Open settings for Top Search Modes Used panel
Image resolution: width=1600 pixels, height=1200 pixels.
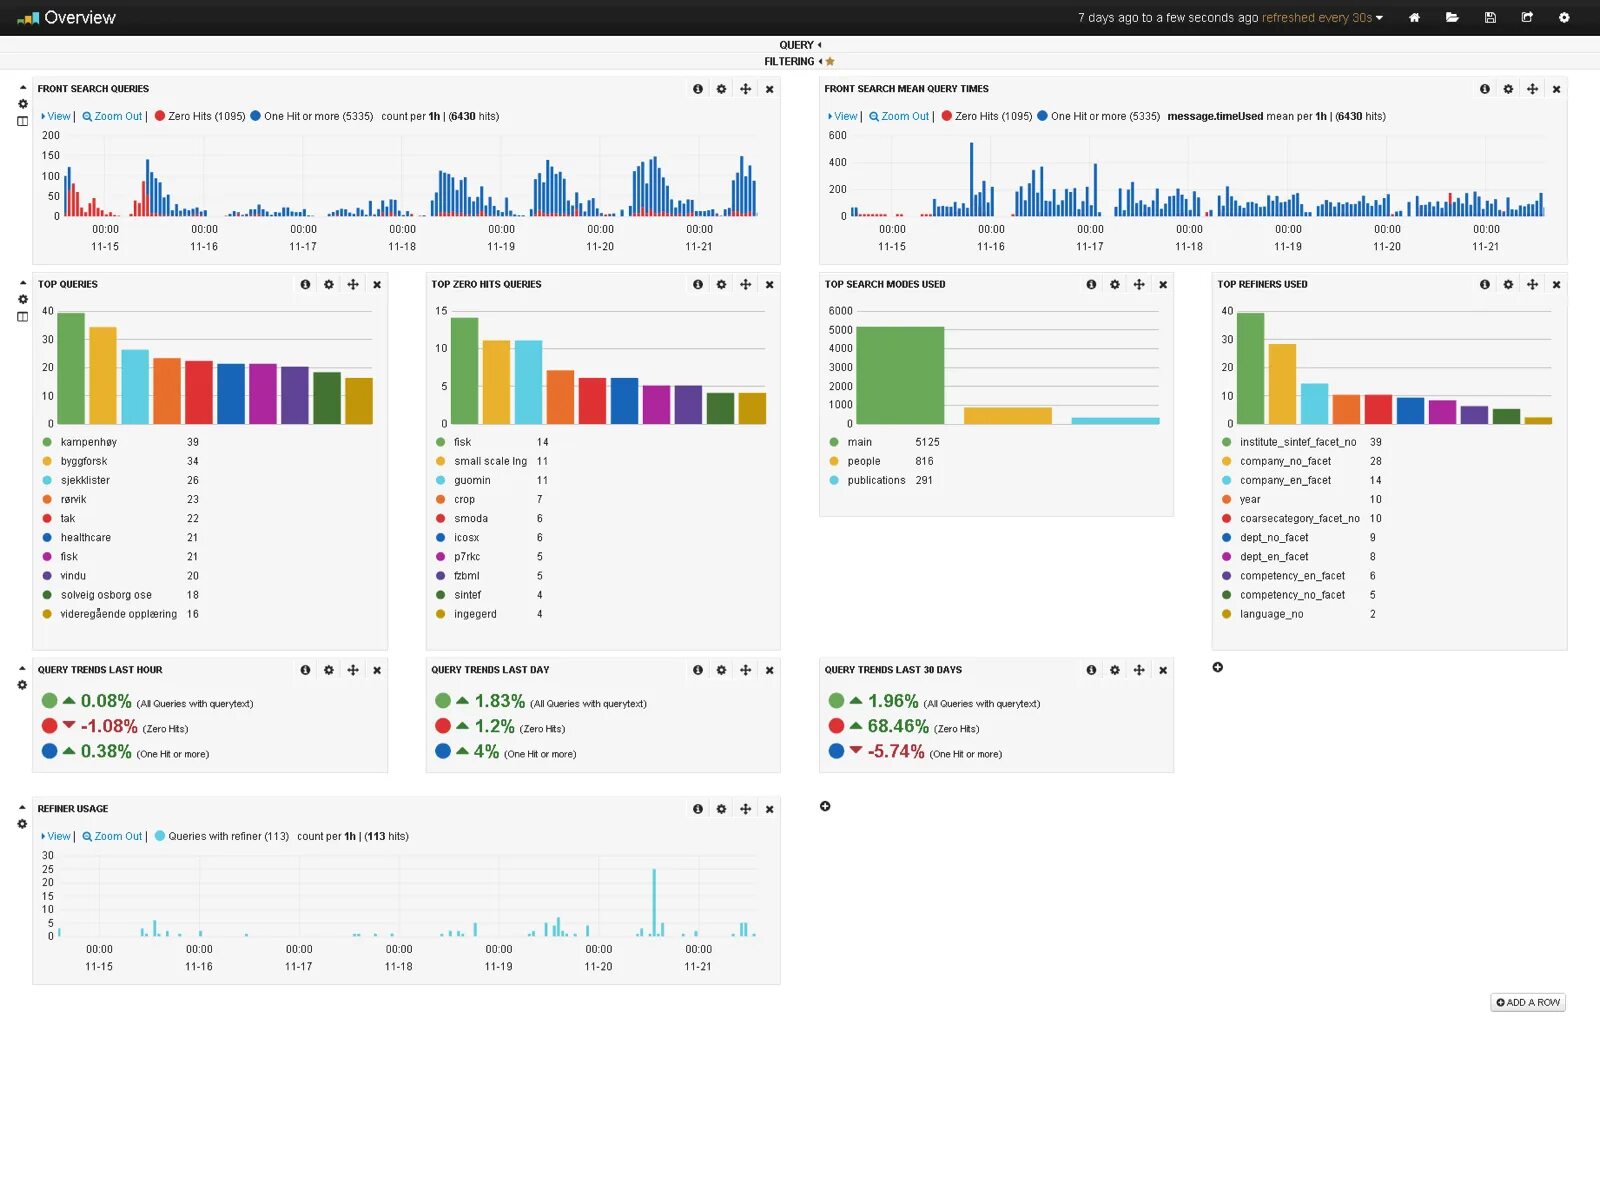point(1115,285)
